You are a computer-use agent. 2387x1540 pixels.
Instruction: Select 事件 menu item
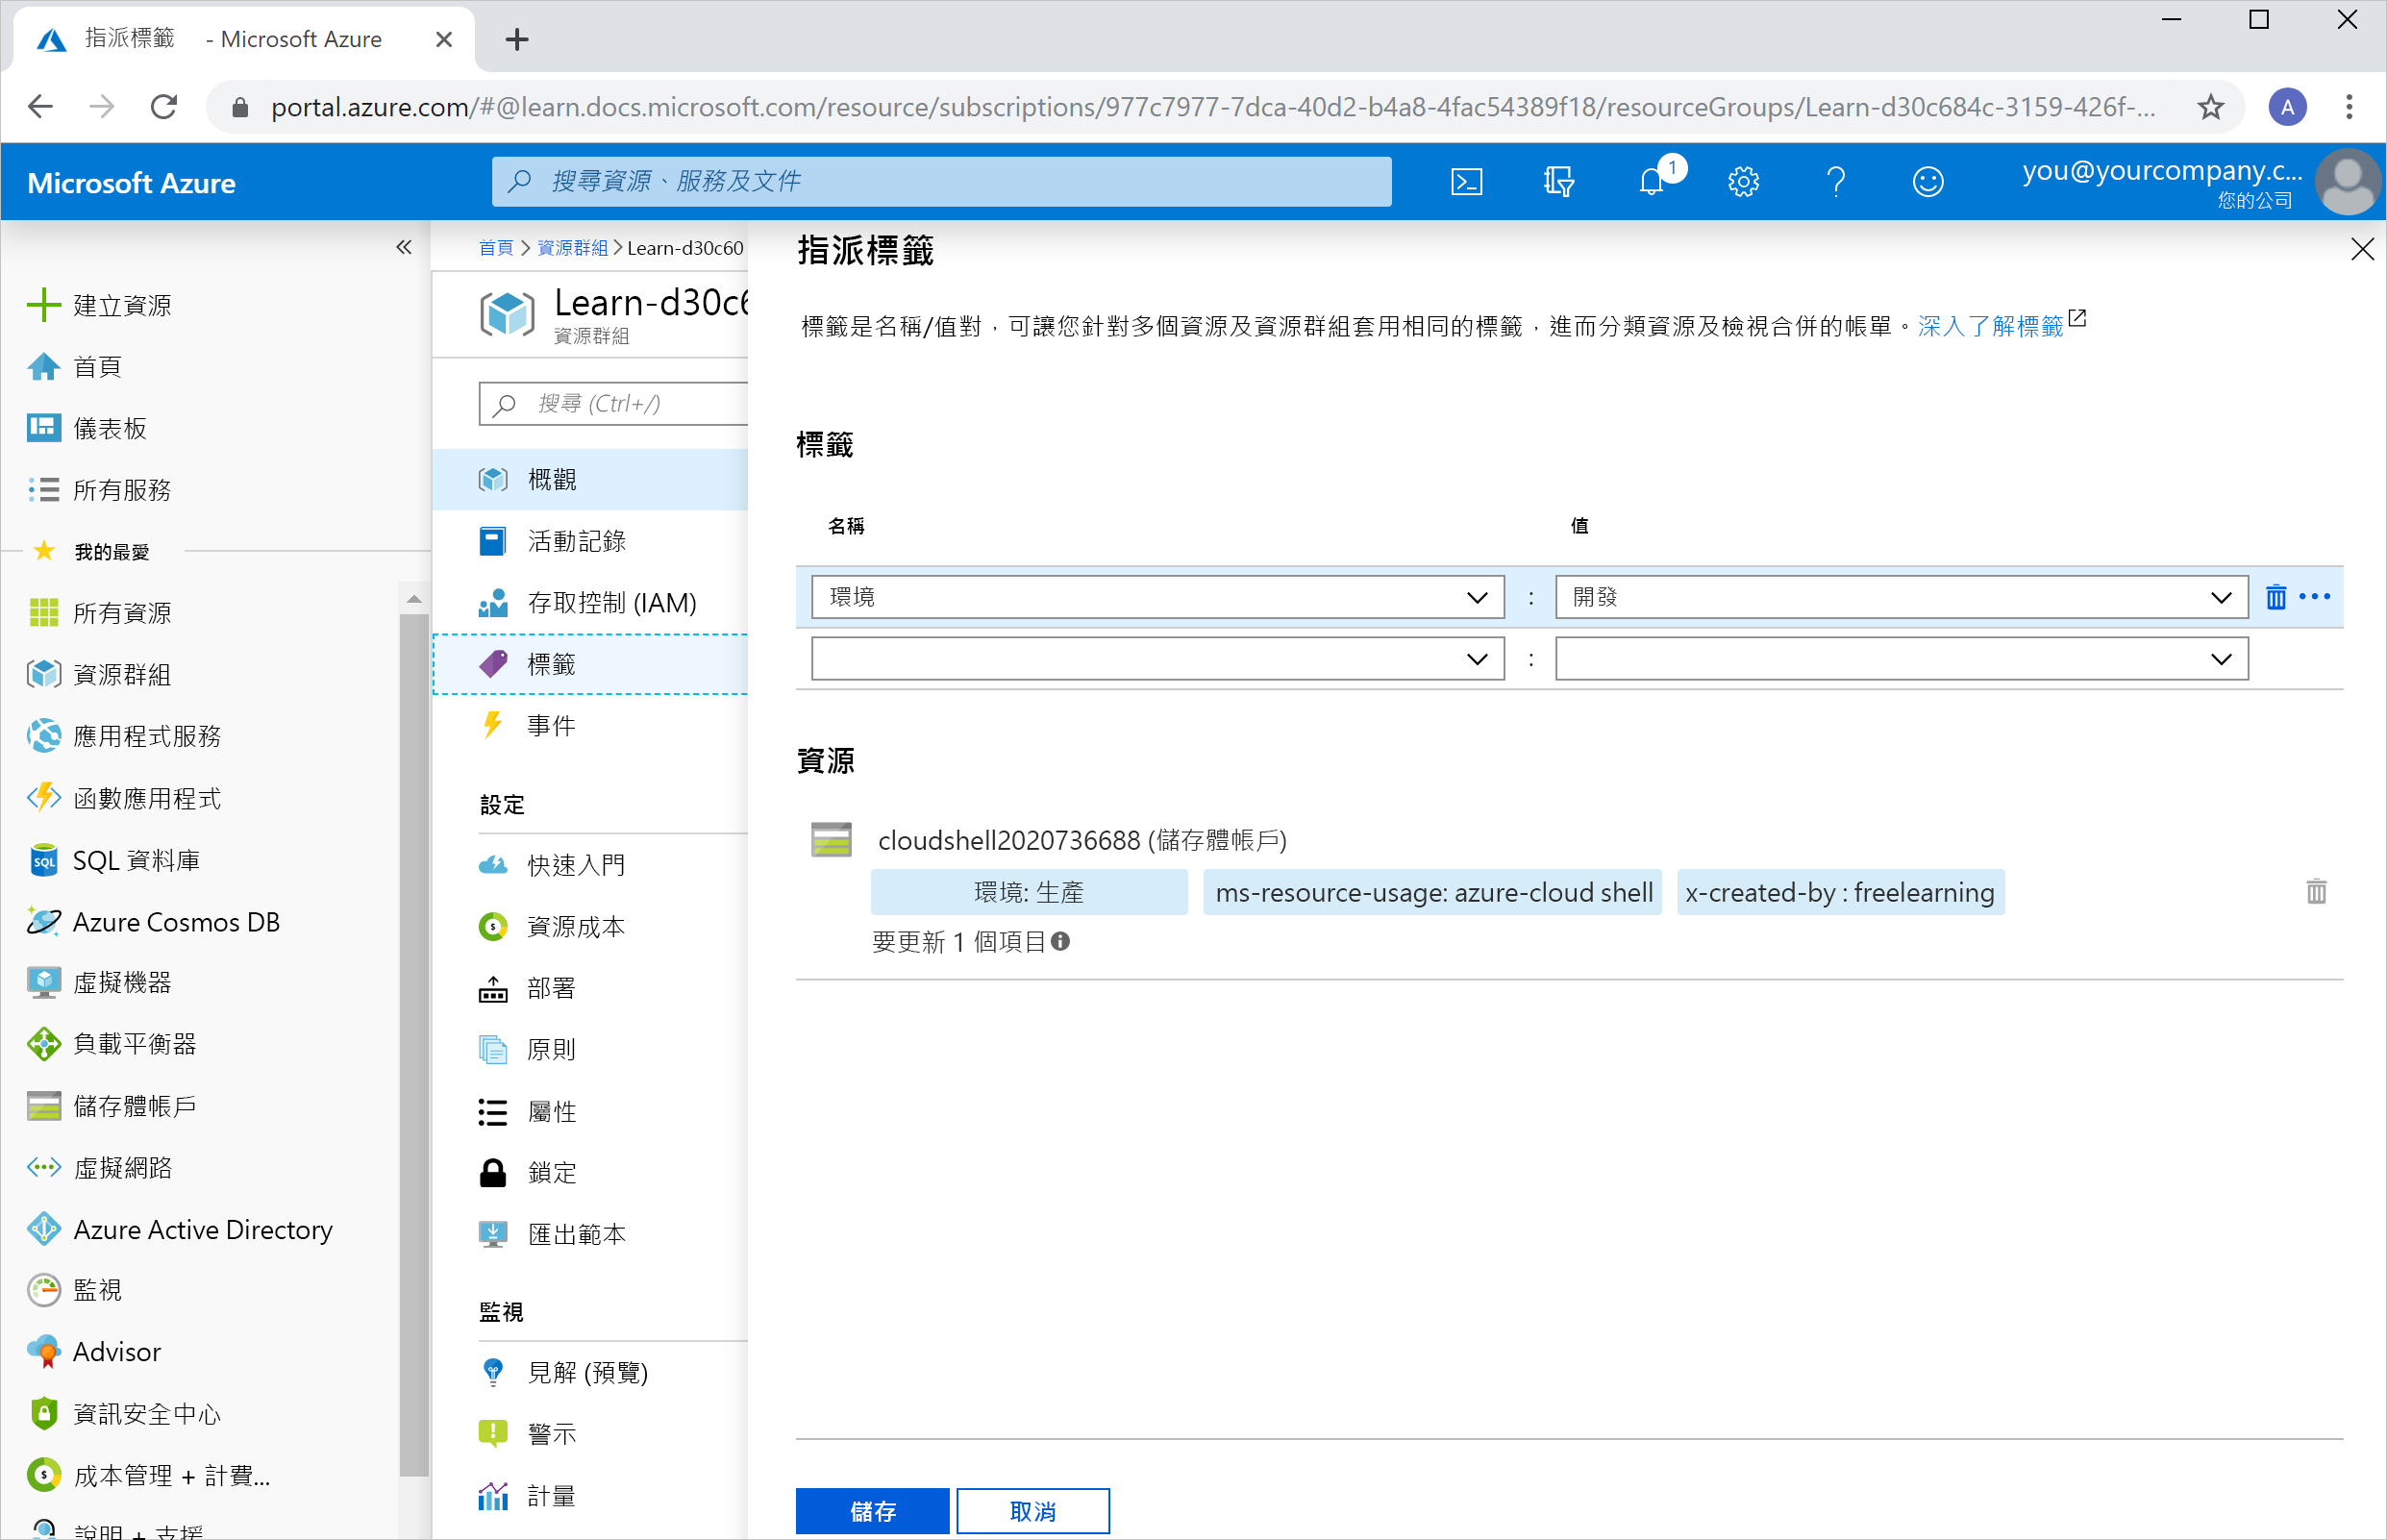click(590, 725)
